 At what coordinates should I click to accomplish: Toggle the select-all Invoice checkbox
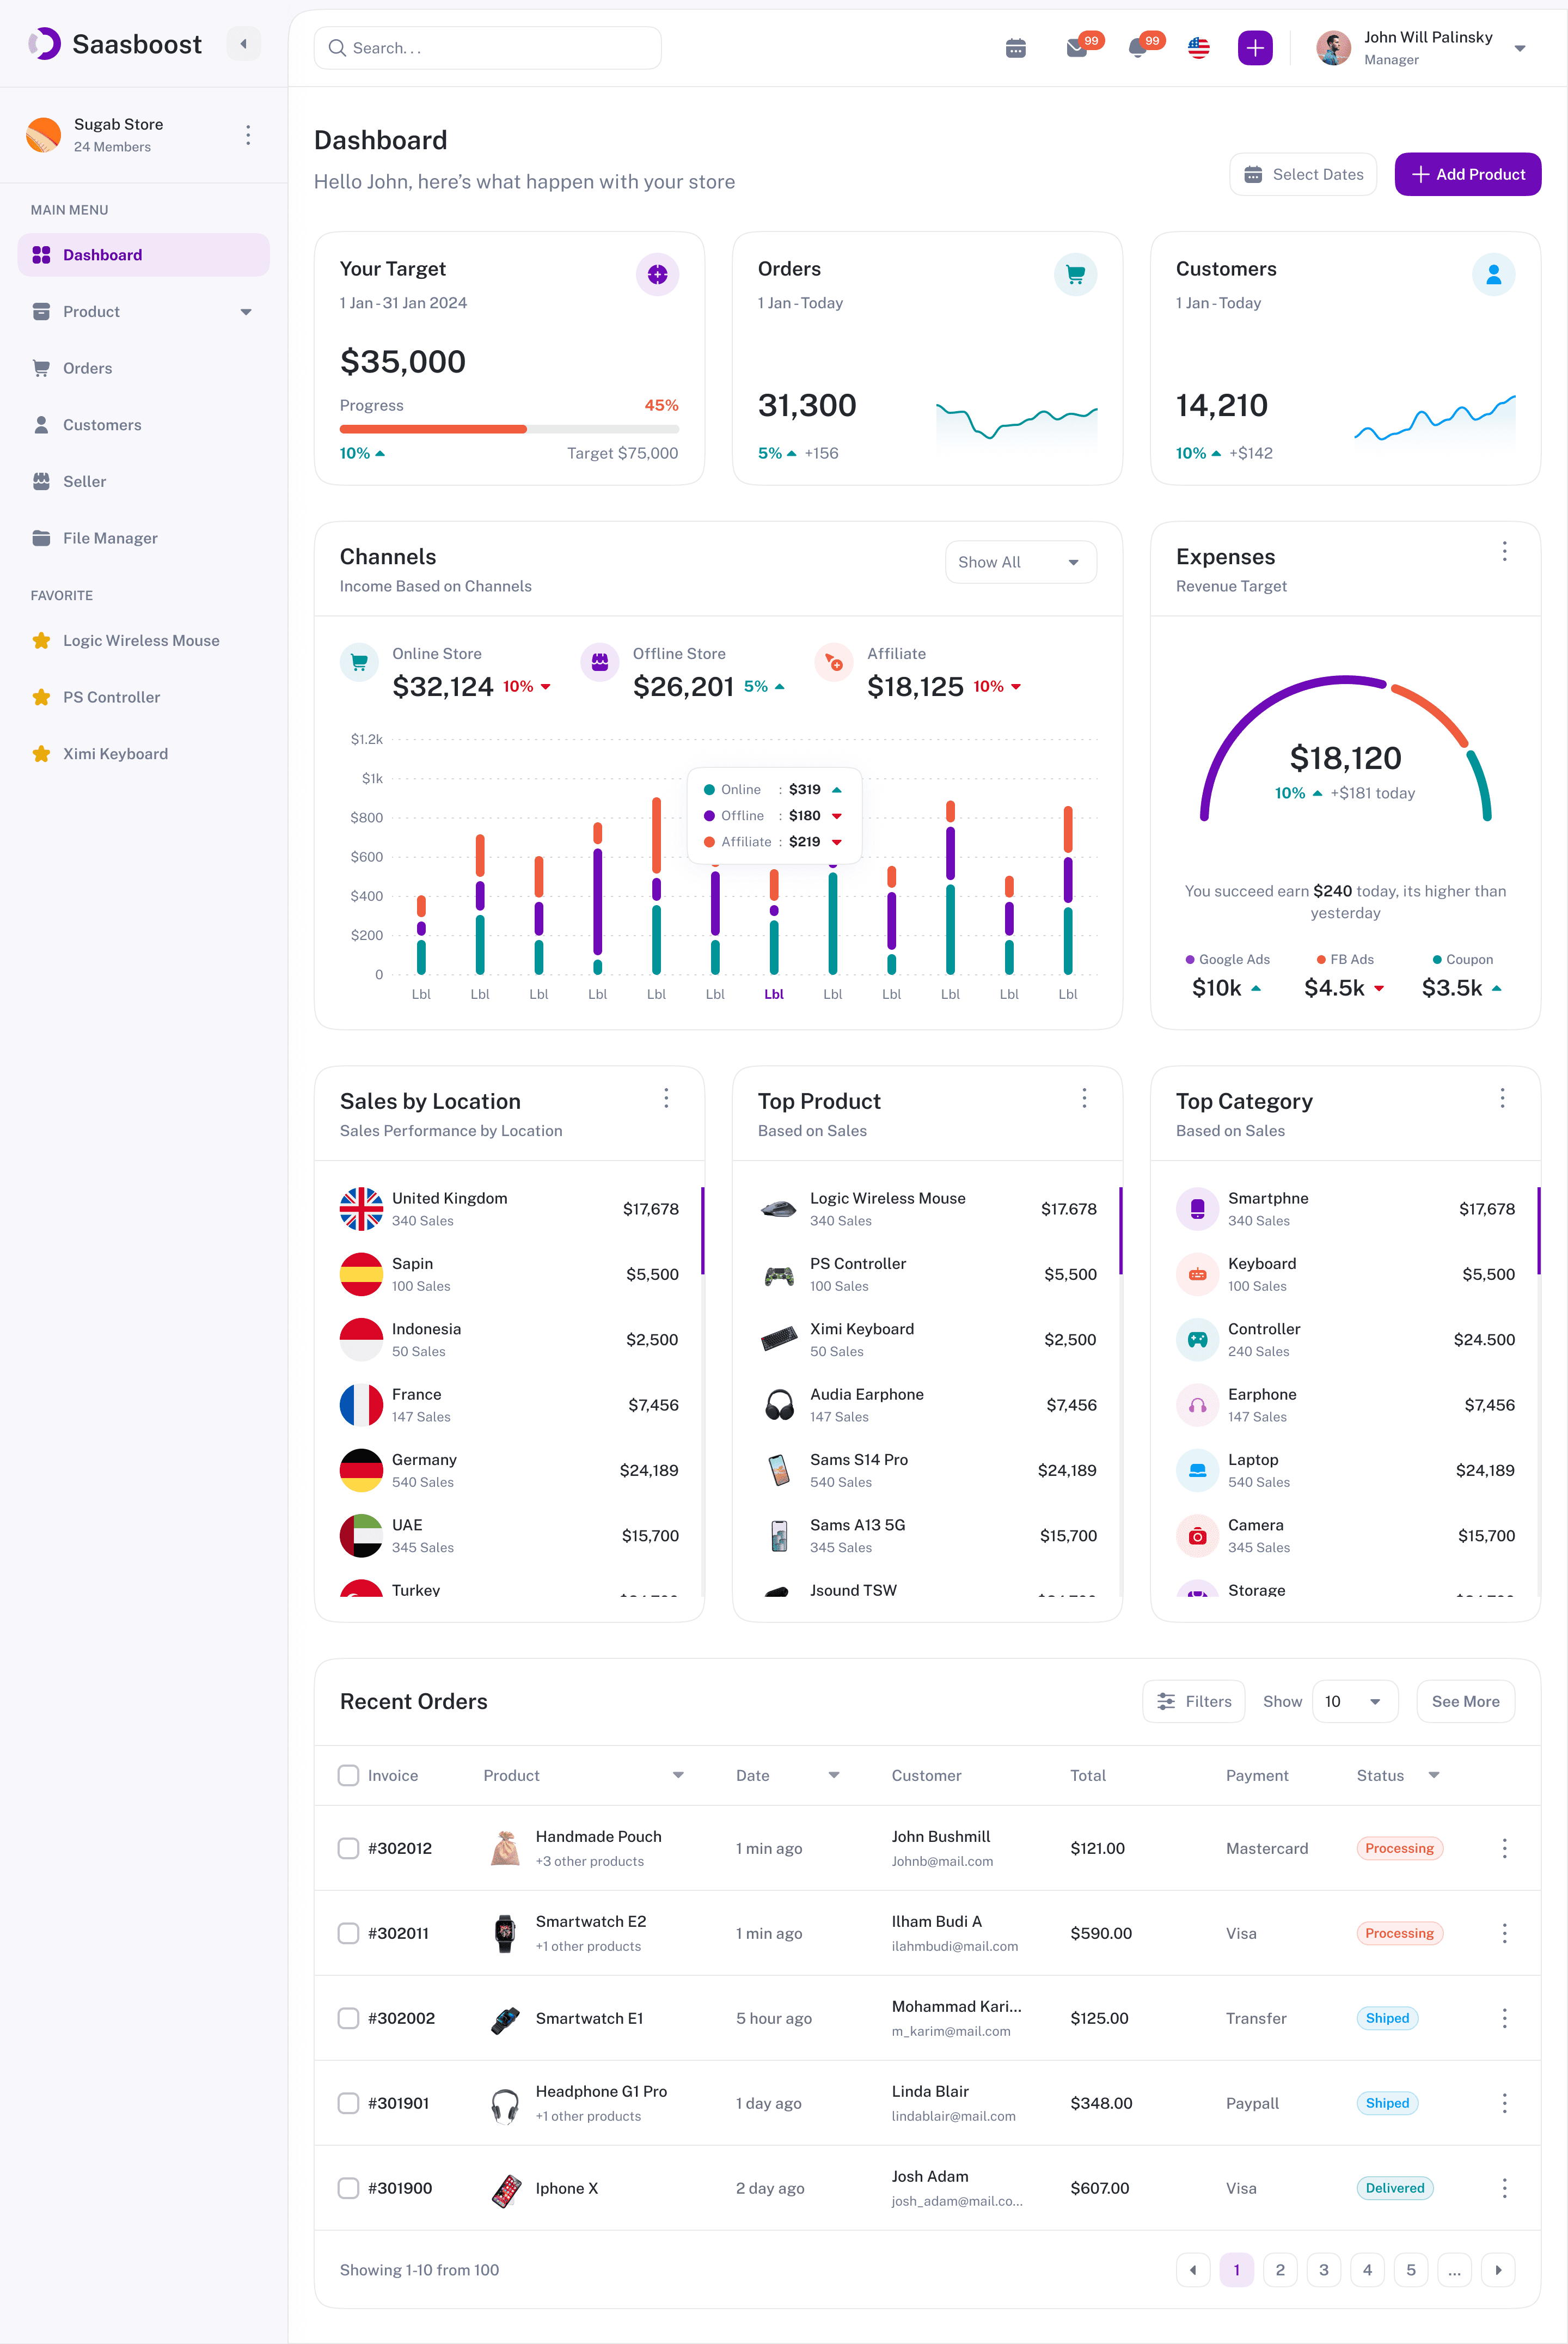348,1775
